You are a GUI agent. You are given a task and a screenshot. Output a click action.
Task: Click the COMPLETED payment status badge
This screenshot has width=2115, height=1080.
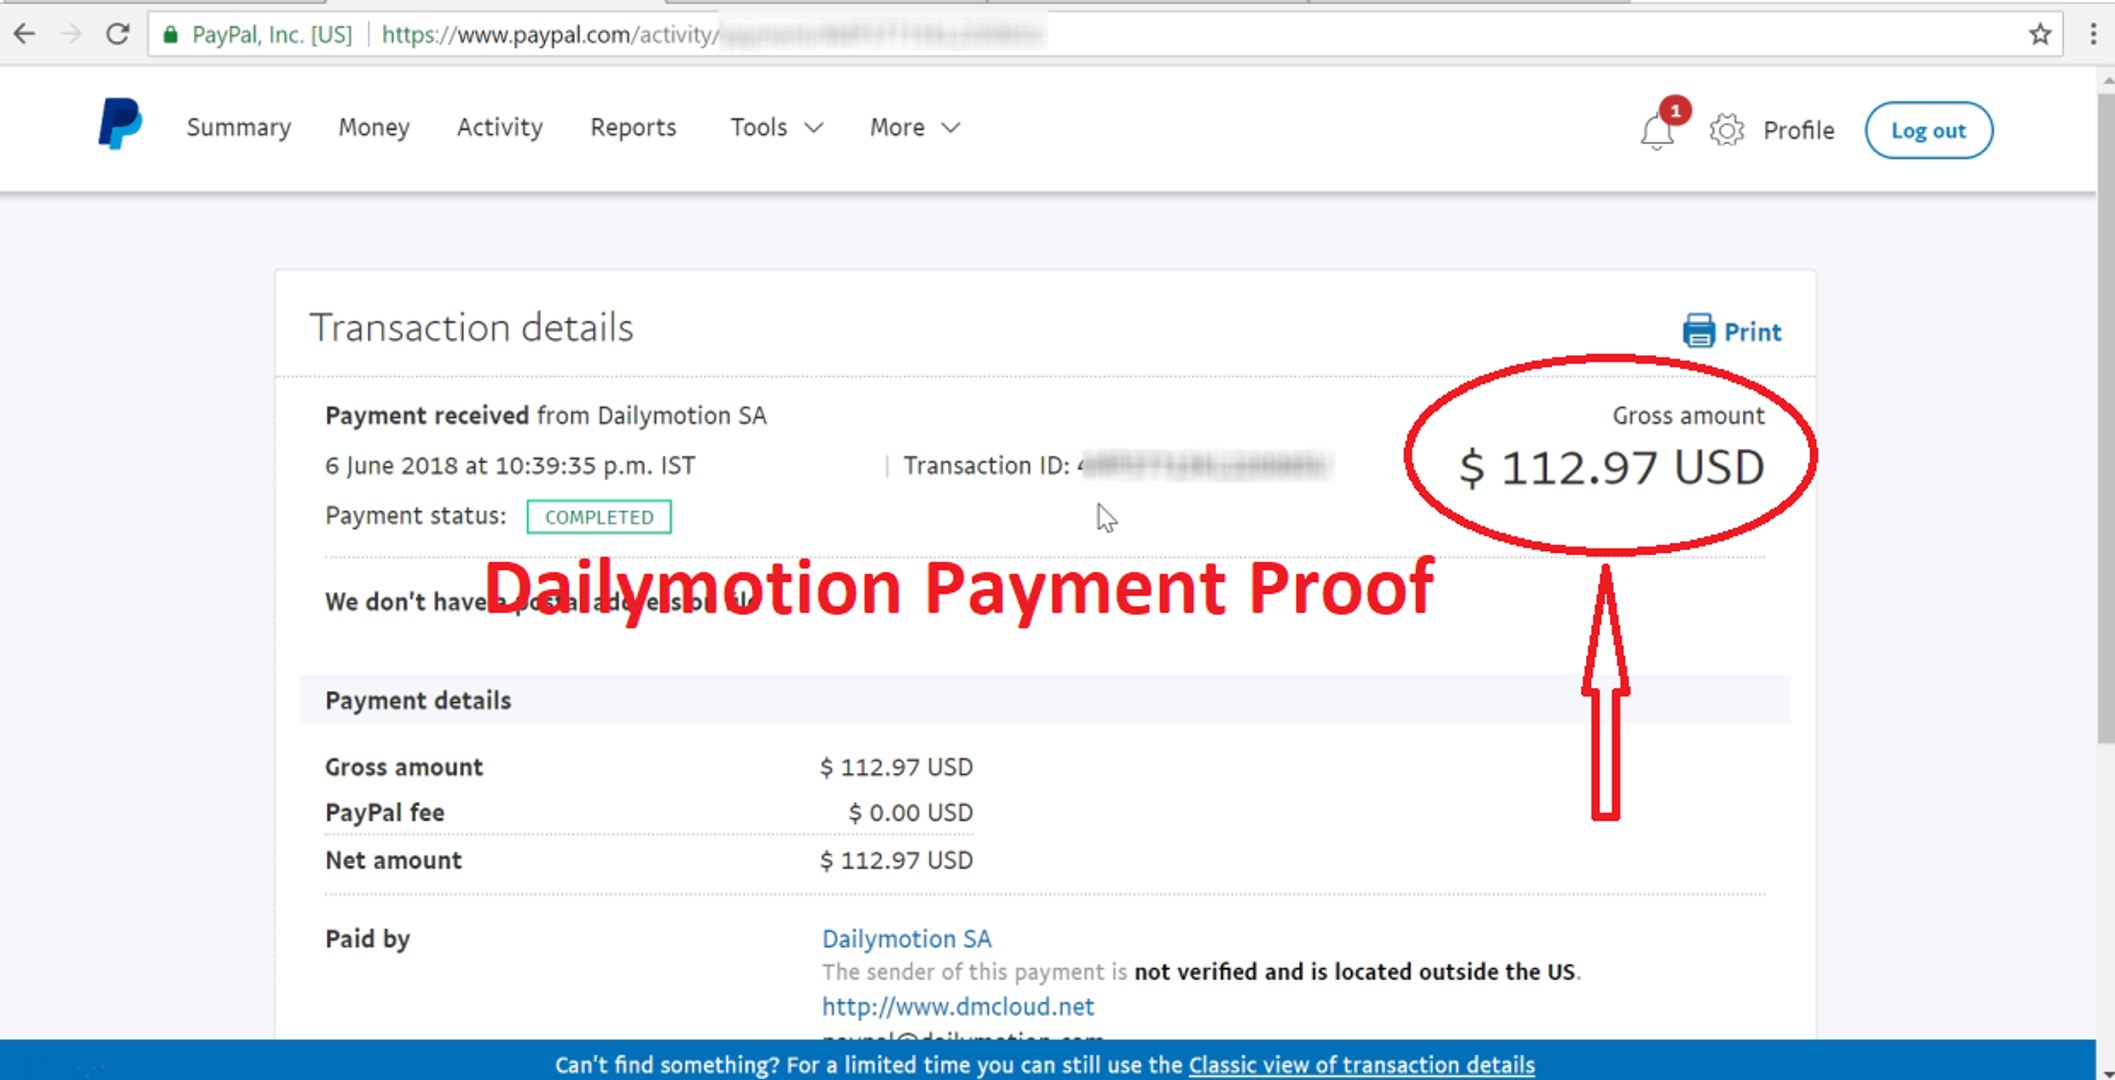(598, 517)
